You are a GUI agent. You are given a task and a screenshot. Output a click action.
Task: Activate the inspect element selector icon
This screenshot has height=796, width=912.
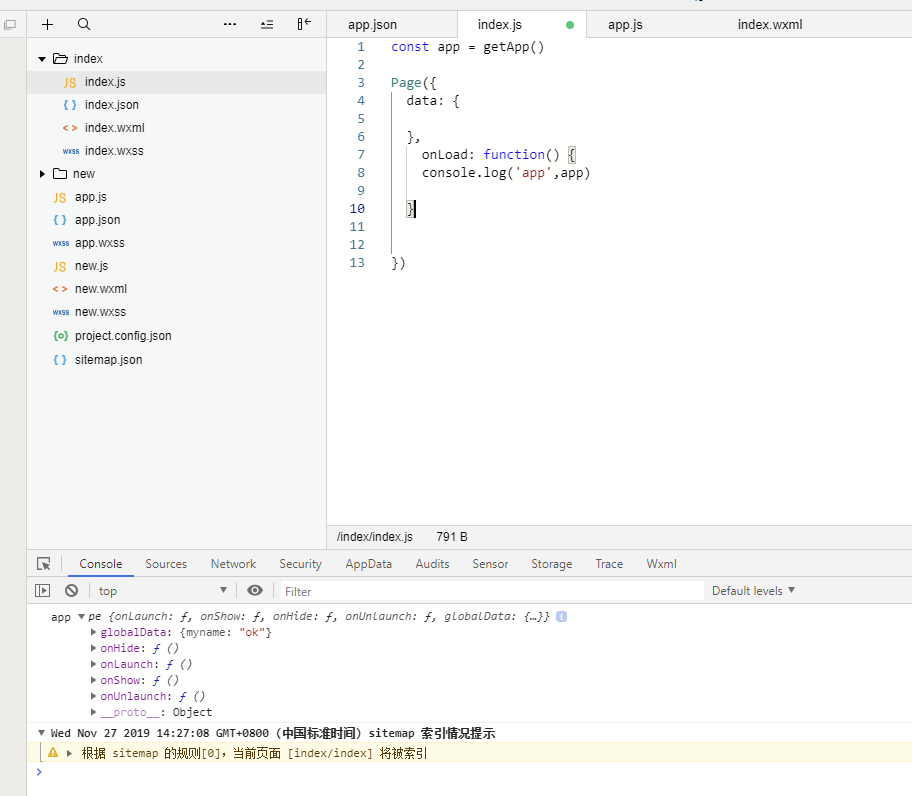pyautogui.click(x=44, y=564)
